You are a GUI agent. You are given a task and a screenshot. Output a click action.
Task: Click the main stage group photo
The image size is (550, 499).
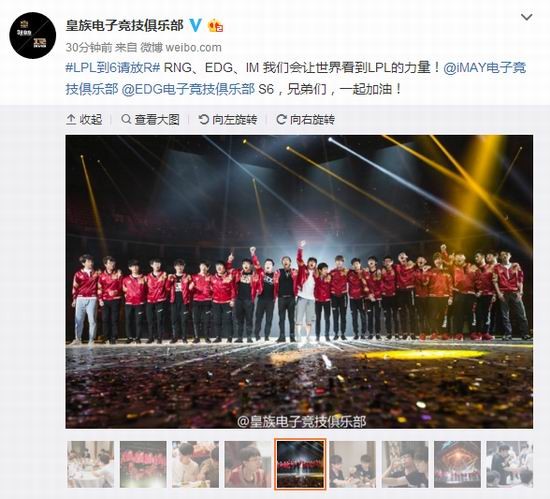(x=299, y=282)
